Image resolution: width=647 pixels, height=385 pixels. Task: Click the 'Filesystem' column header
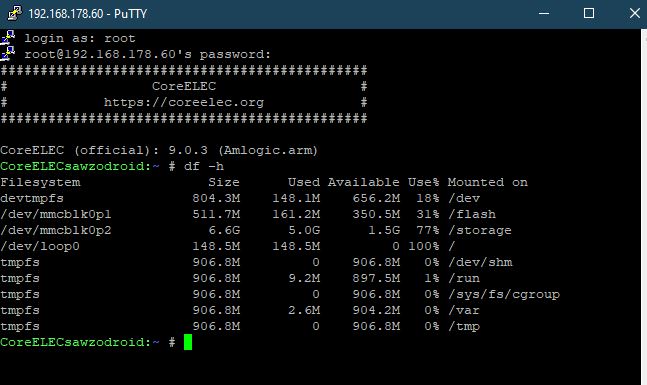click(x=40, y=182)
